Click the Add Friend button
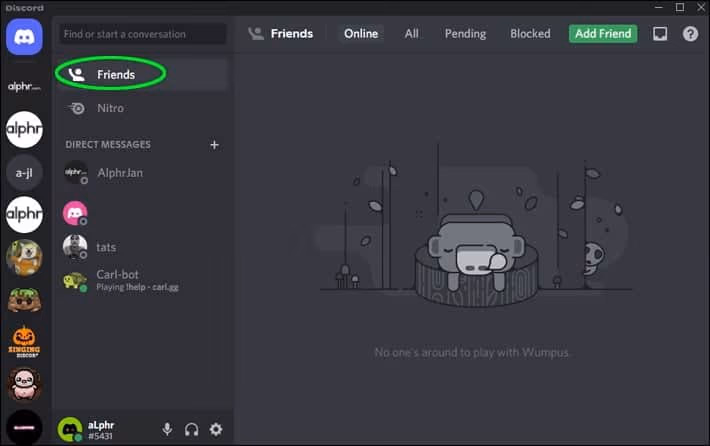 click(603, 34)
